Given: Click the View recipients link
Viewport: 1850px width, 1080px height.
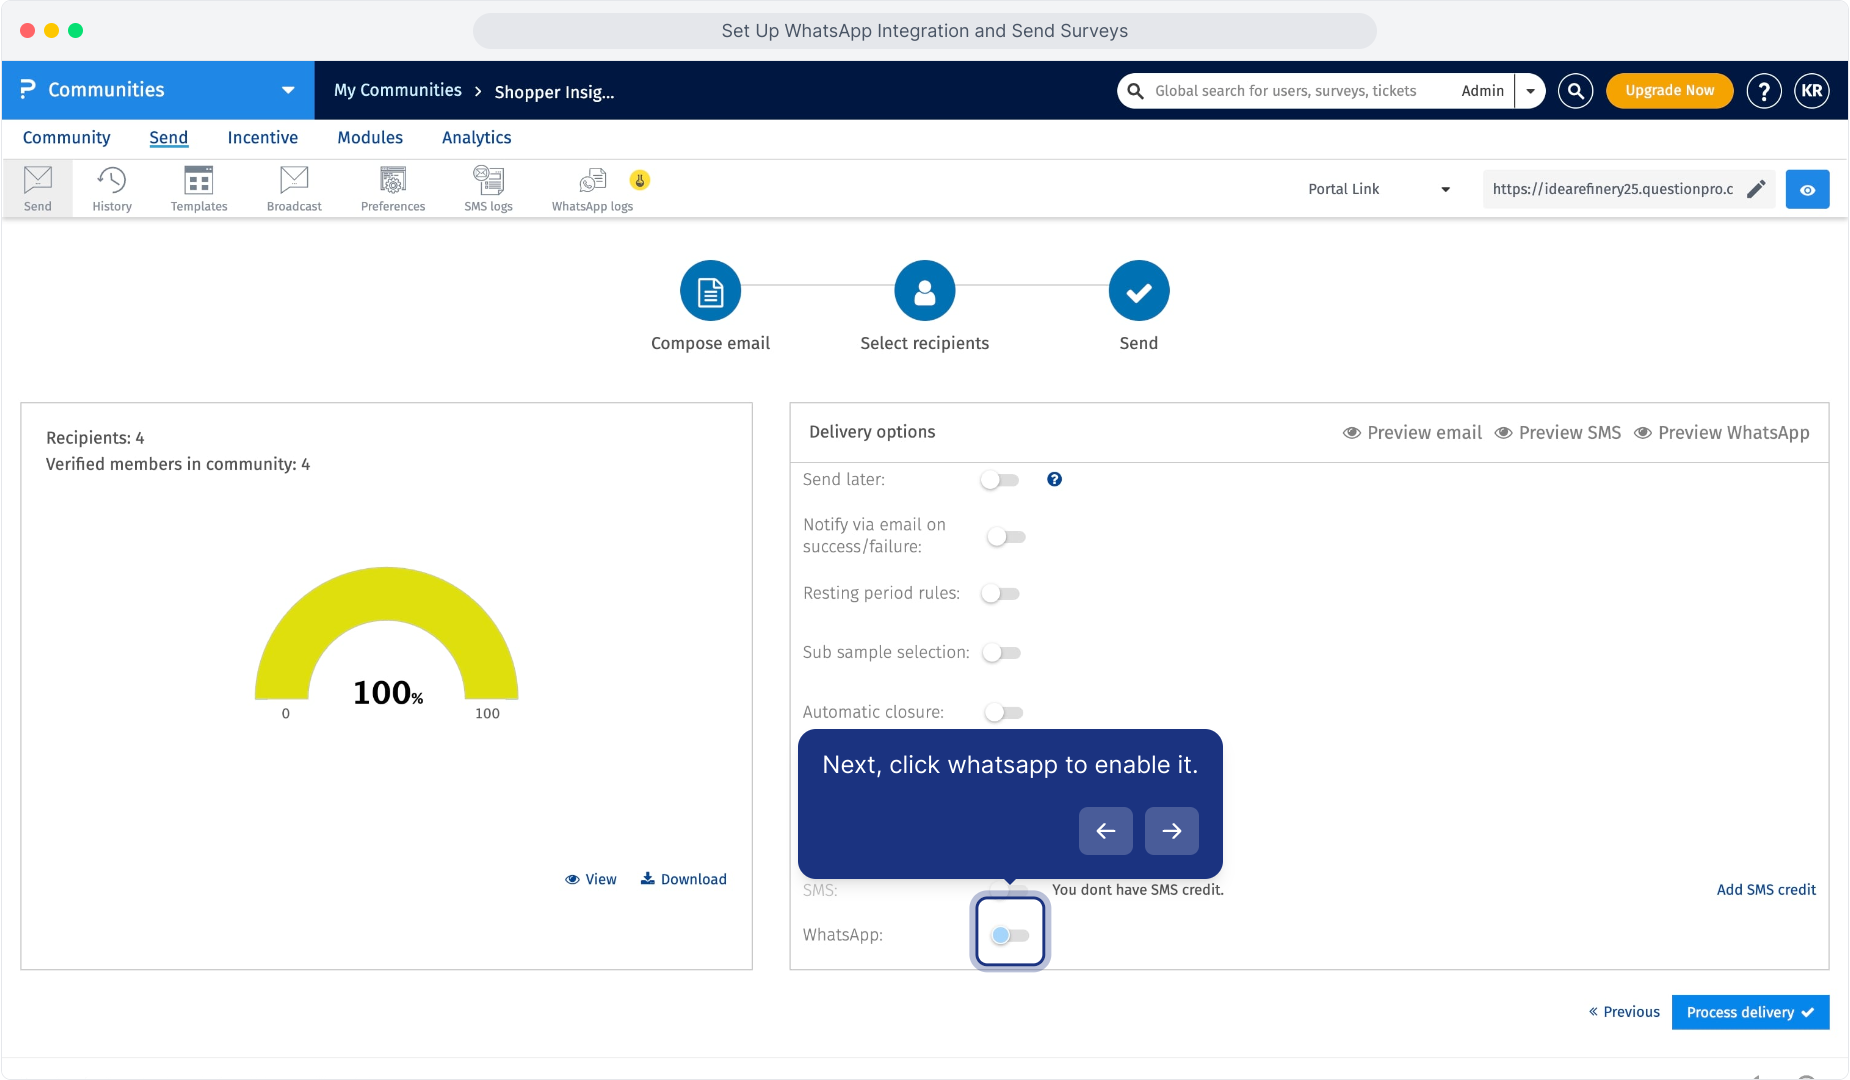Looking at the screenshot, I should (591, 879).
